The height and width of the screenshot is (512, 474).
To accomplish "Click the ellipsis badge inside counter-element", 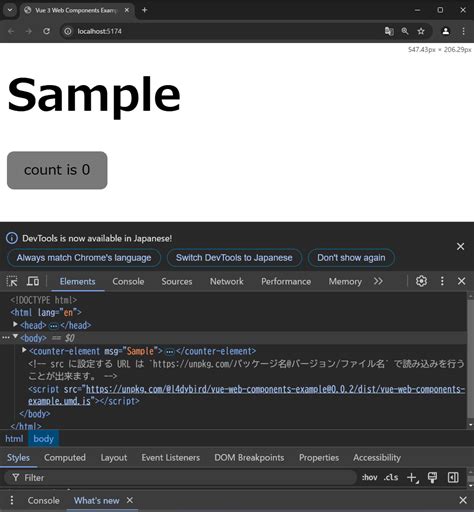I will point(170,352).
